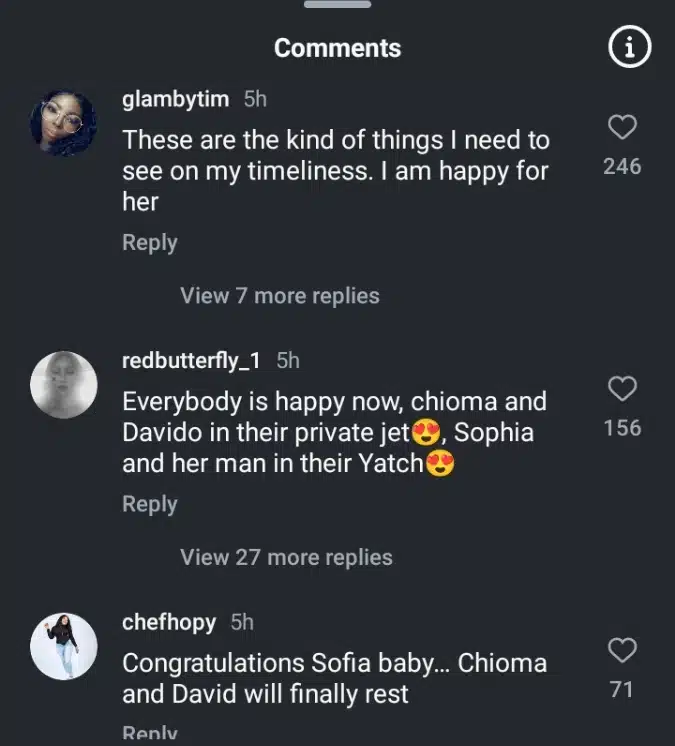Screen dimensions: 675x746
Task: Tap the Comments header title
Action: pyautogui.click(x=337, y=48)
